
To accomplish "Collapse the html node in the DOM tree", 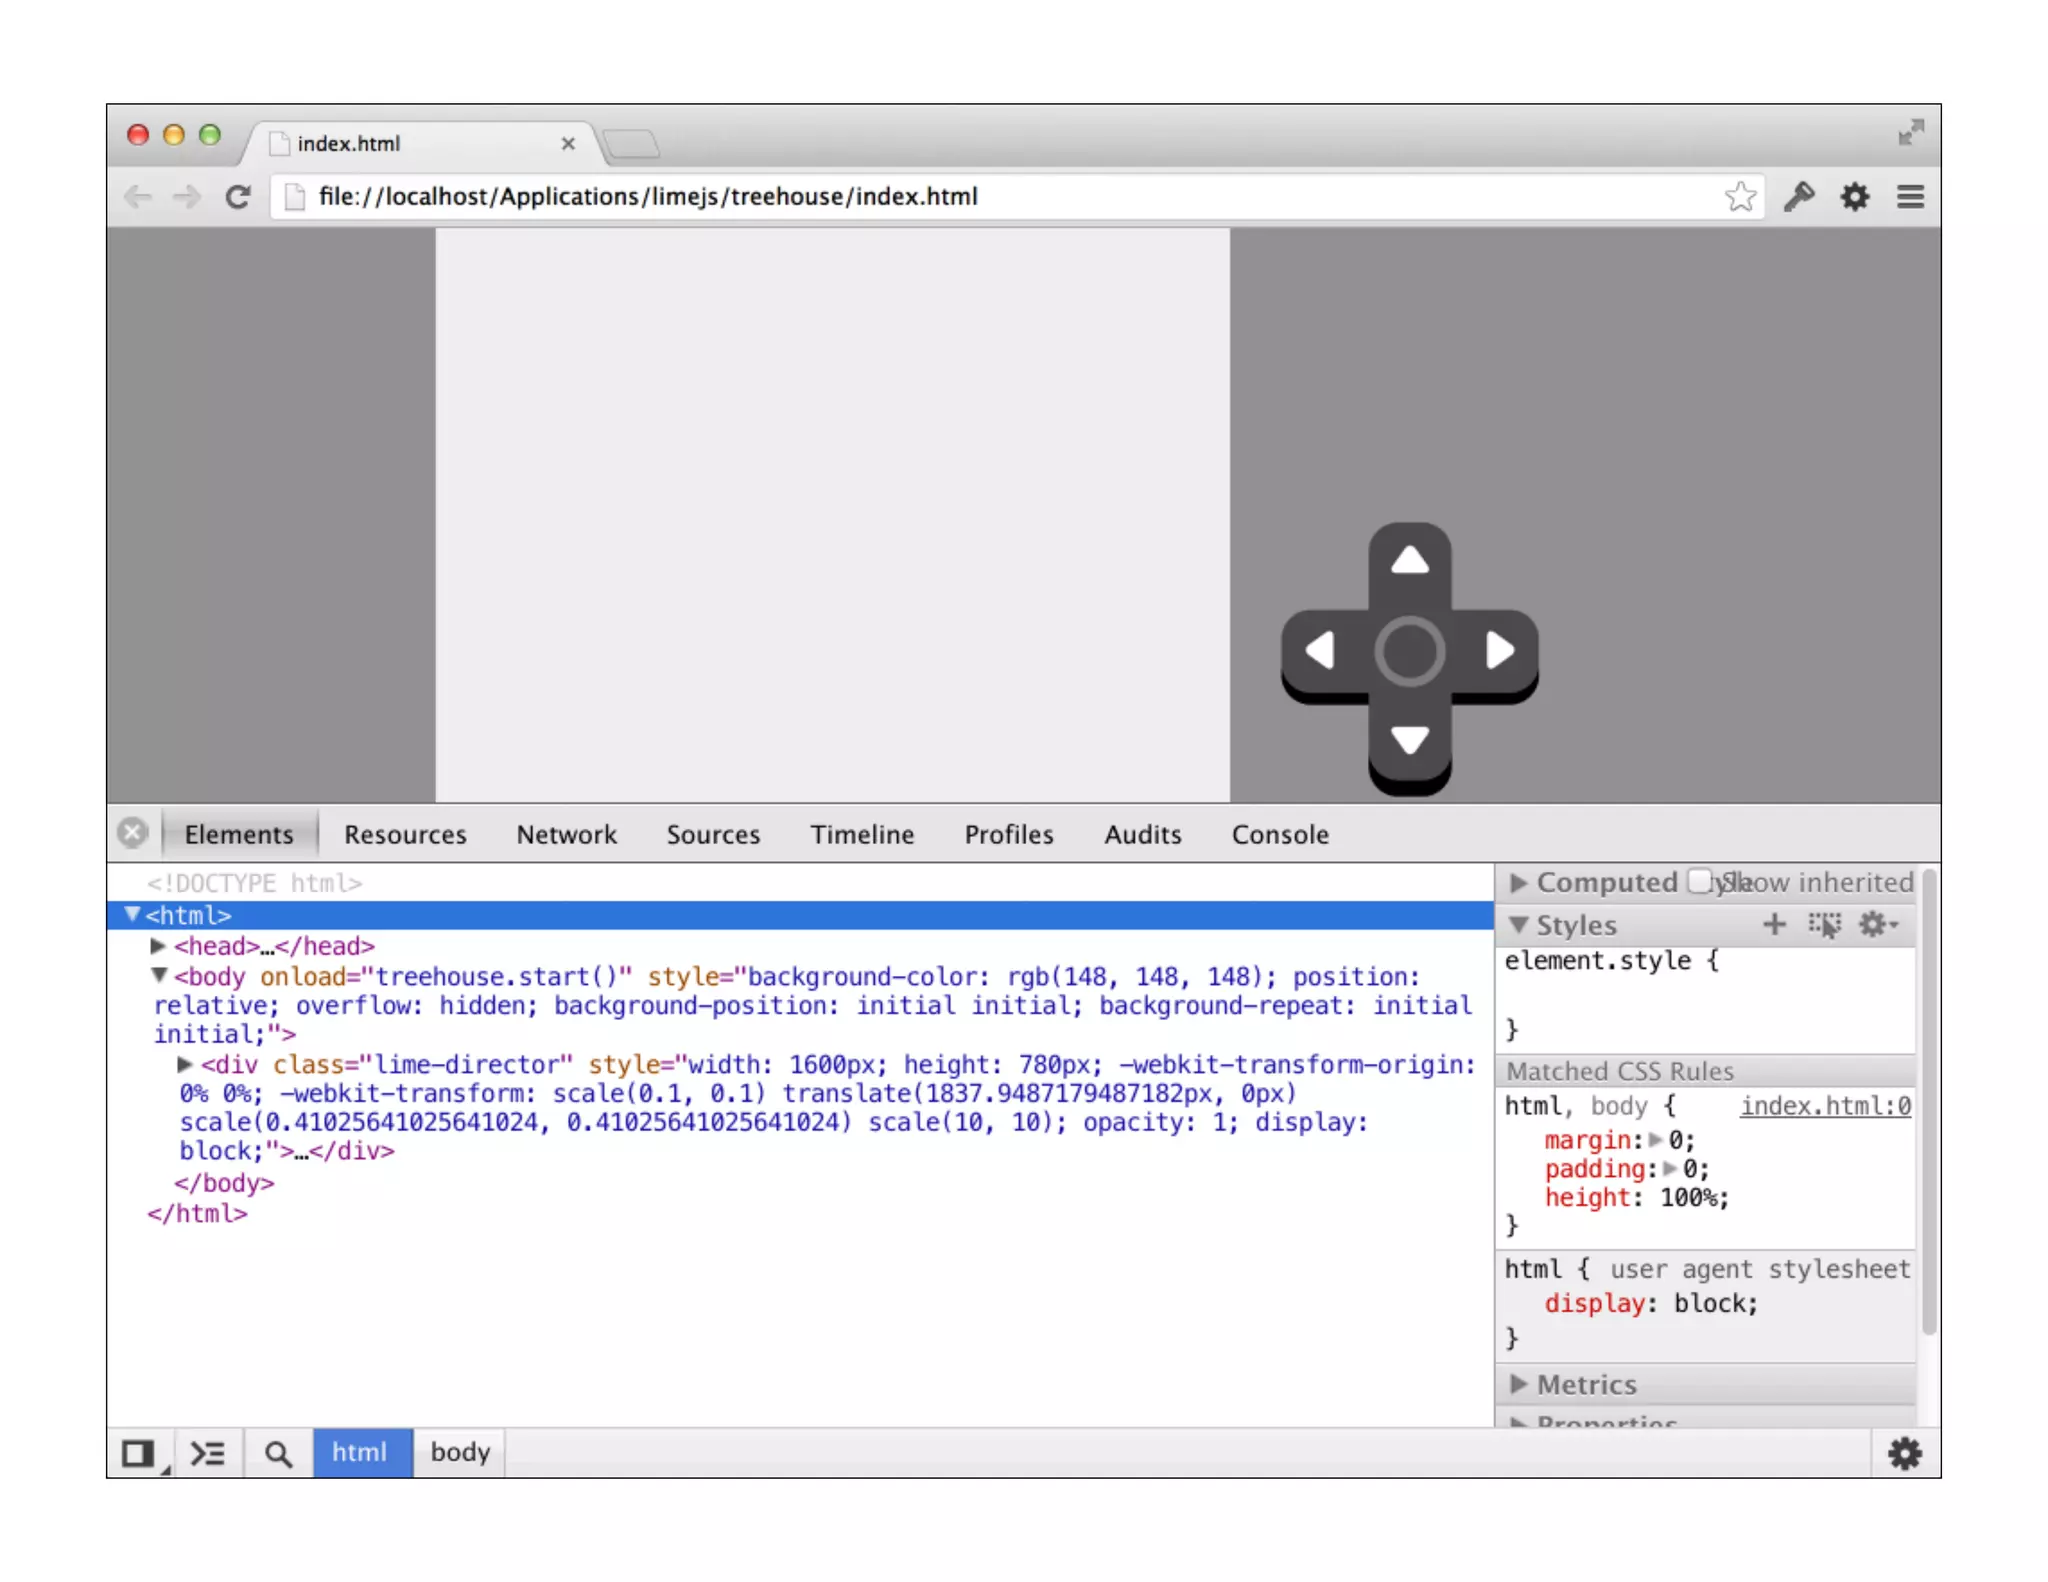I will pyautogui.click(x=132, y=914).
